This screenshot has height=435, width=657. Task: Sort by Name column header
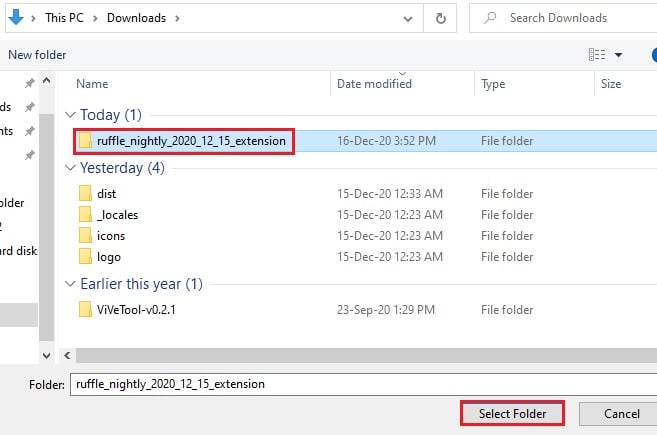[92, 84]
